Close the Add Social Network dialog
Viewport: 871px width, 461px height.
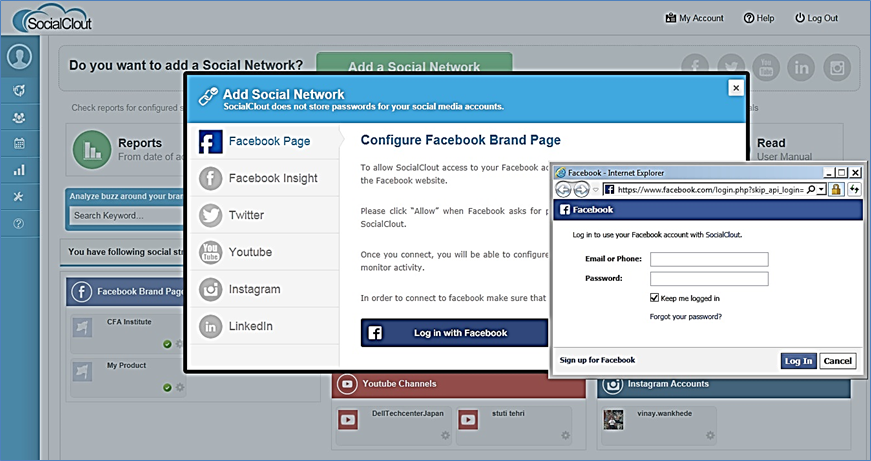coord(735,88)
